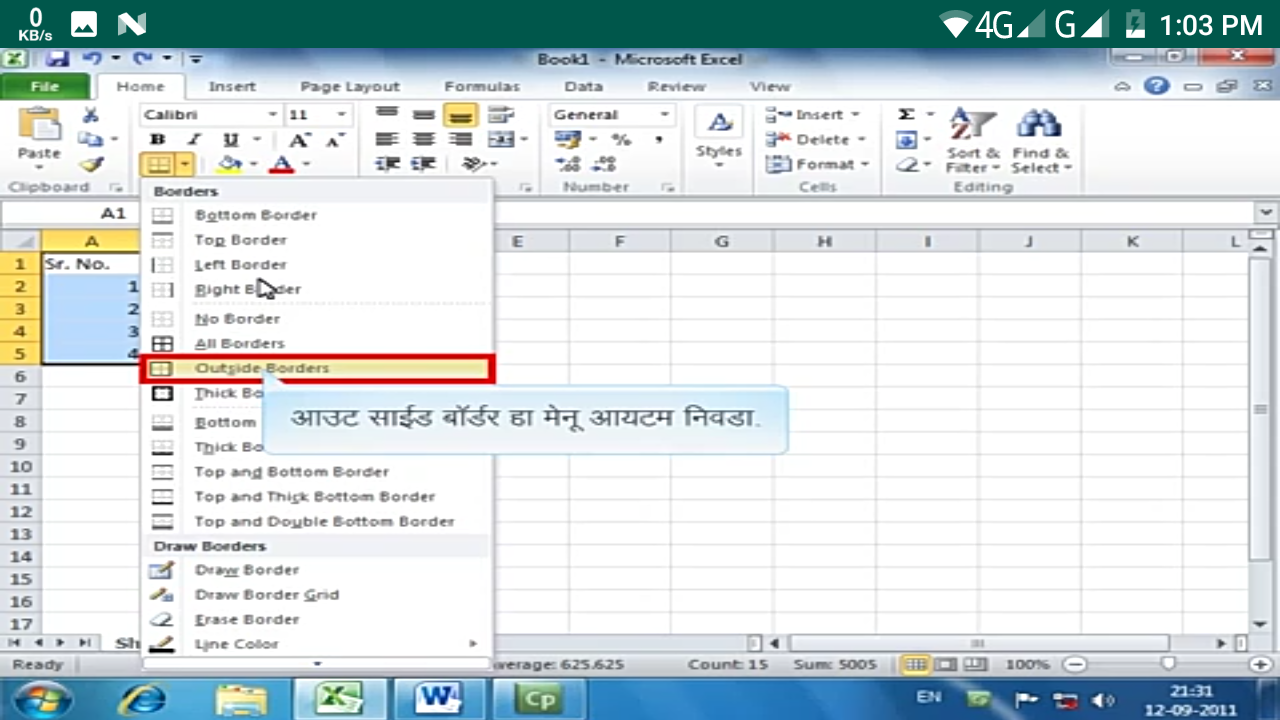1280x720 pixels.
Task: Toggle Italic formatting
Action: [x=194, y=140]
